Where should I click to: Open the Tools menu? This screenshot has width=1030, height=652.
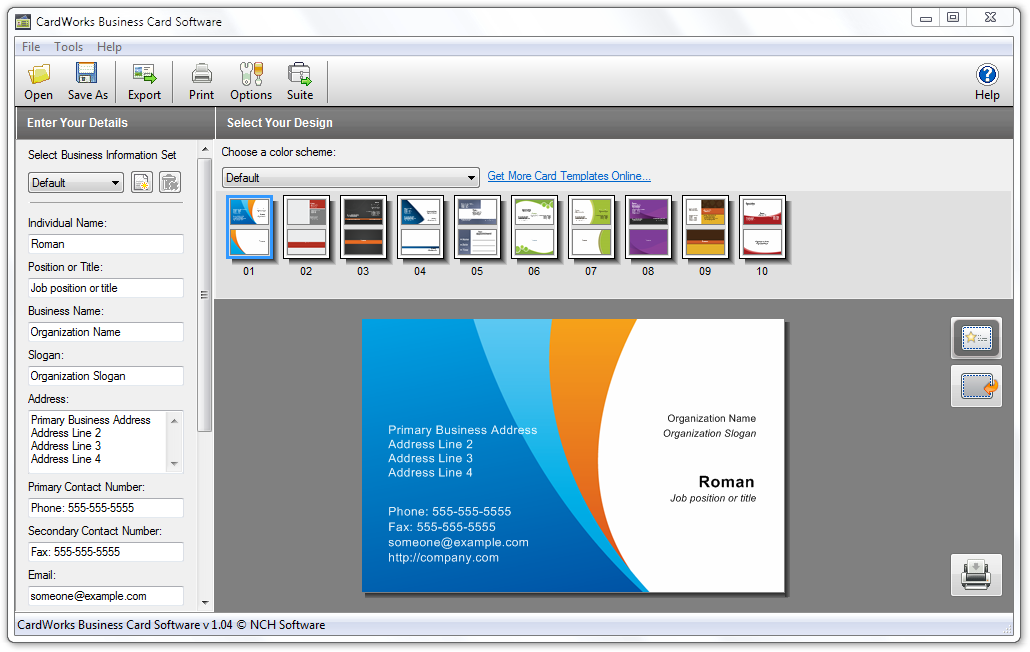tap(68, 47)
